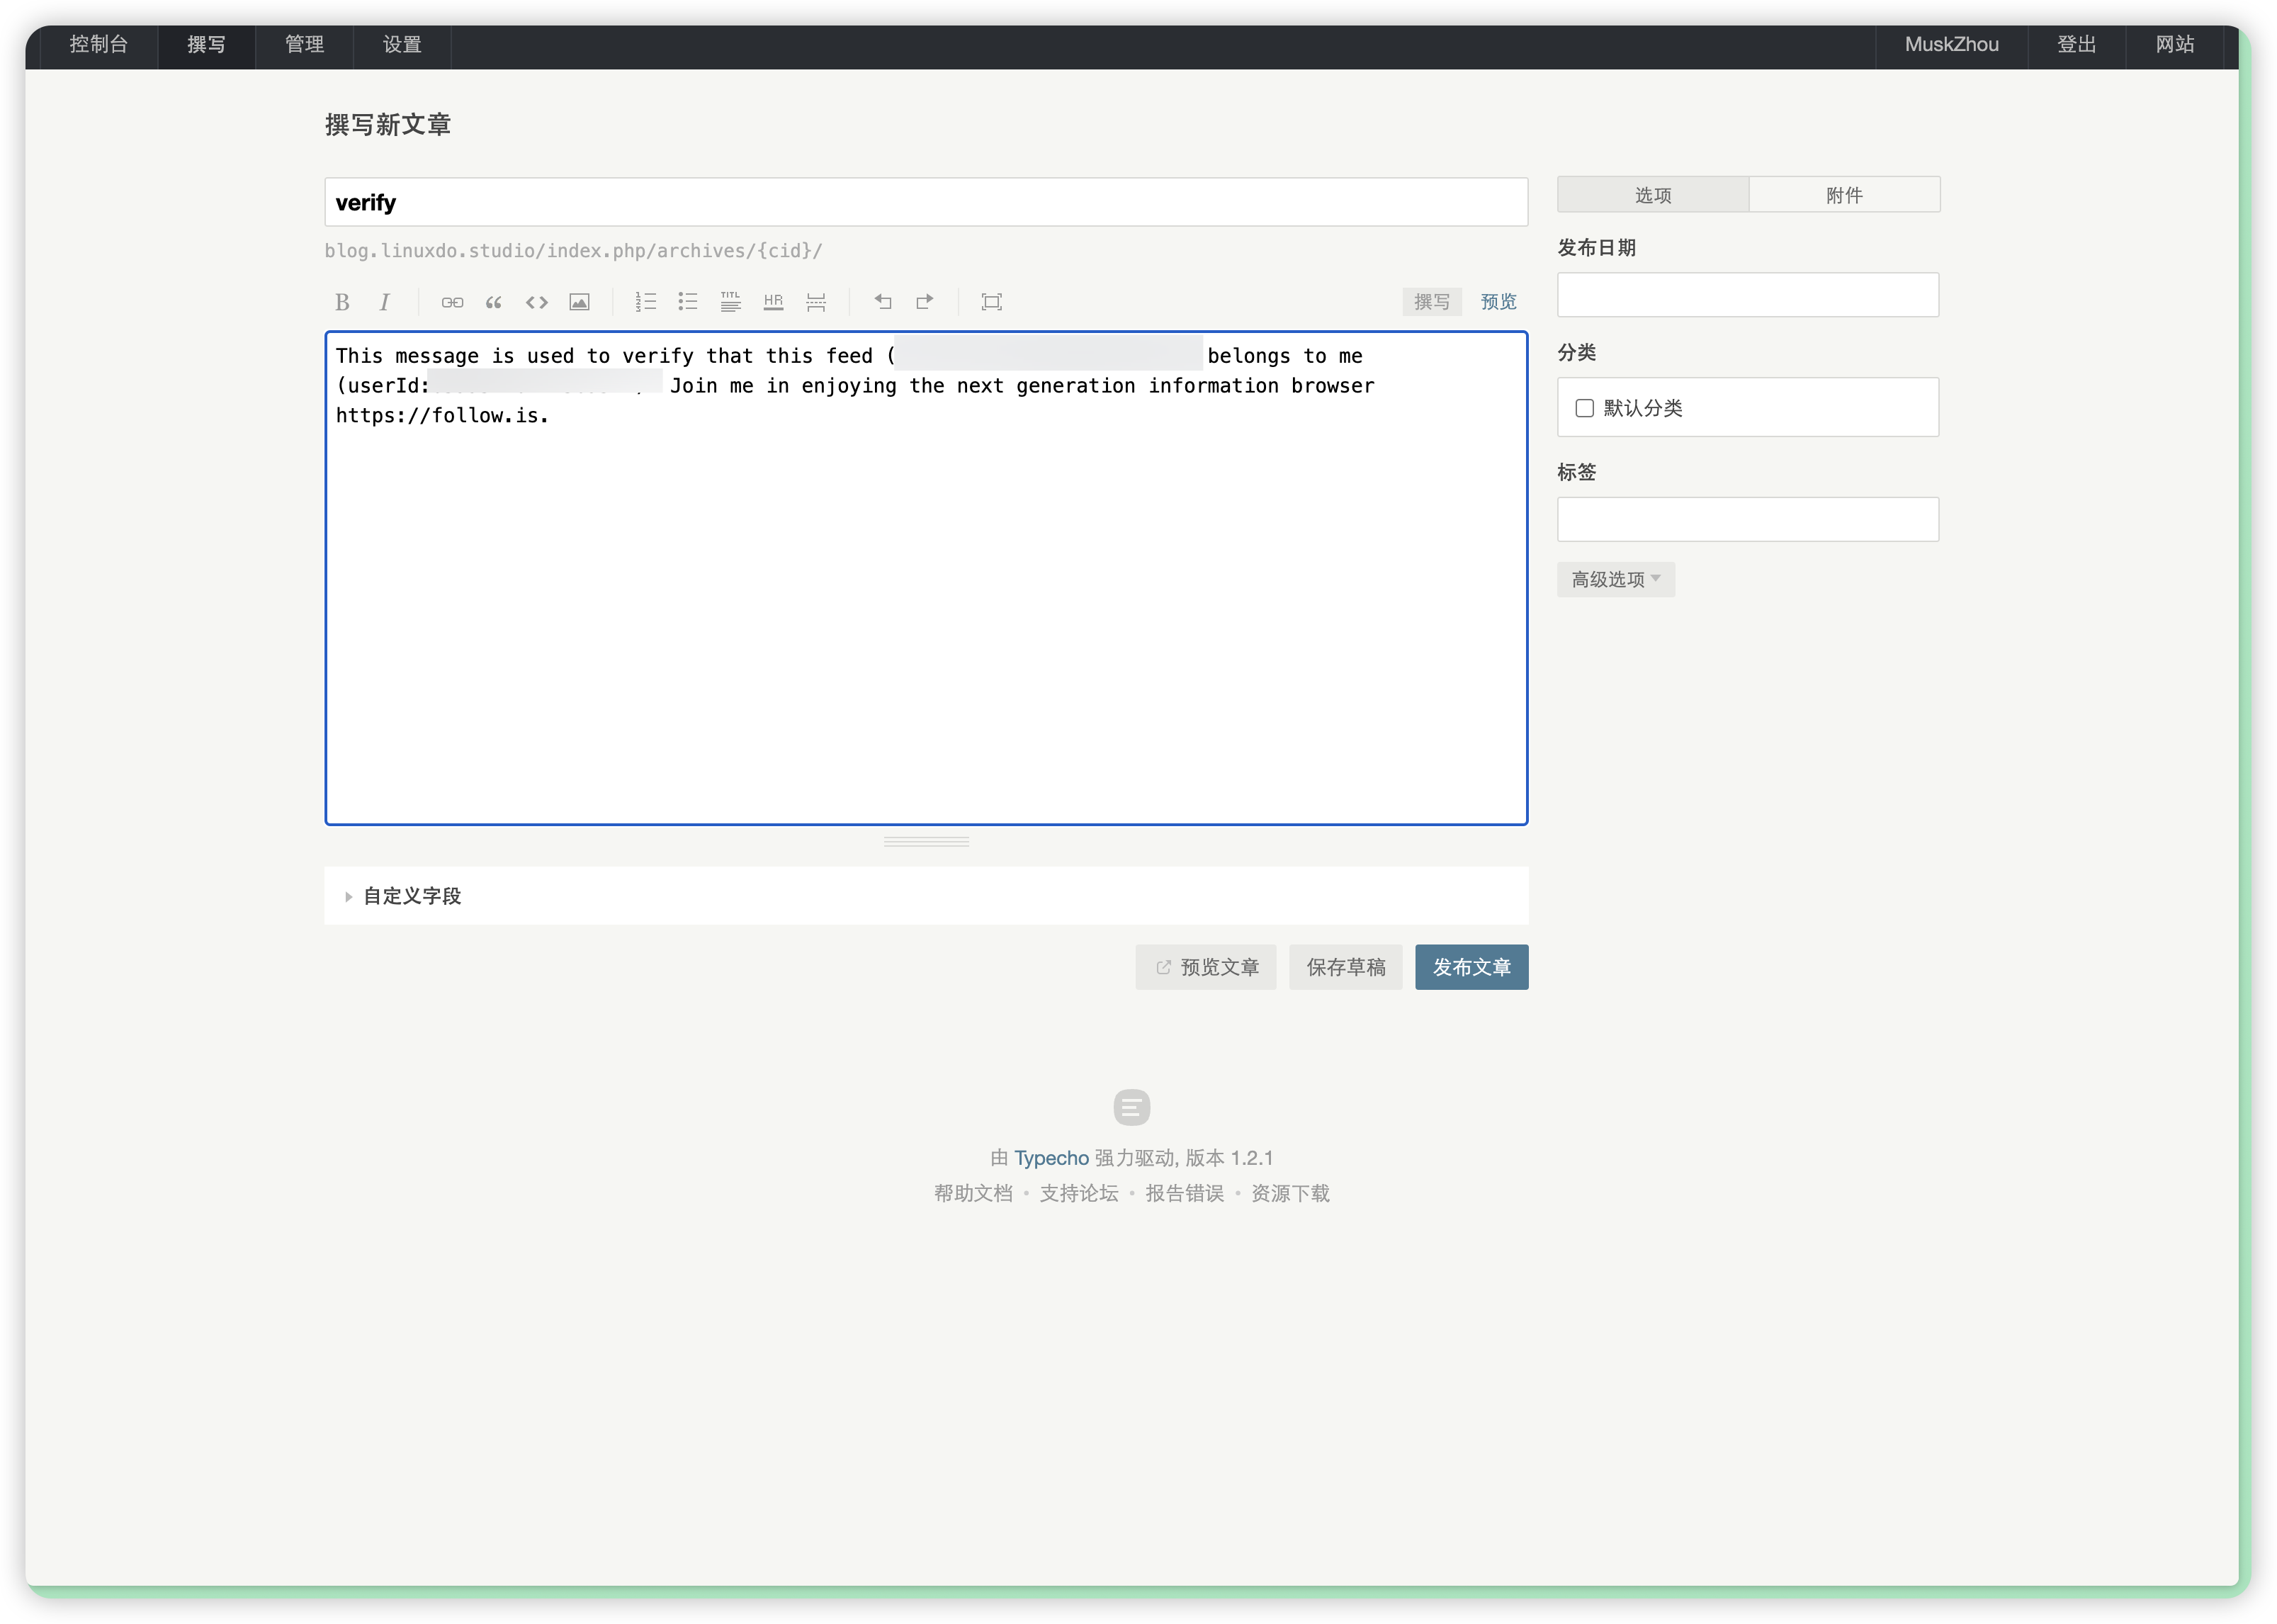The image size is (2277, 1624).
Task: Check the 默认分类 category checkbox
Action: tap(1585, 408)
